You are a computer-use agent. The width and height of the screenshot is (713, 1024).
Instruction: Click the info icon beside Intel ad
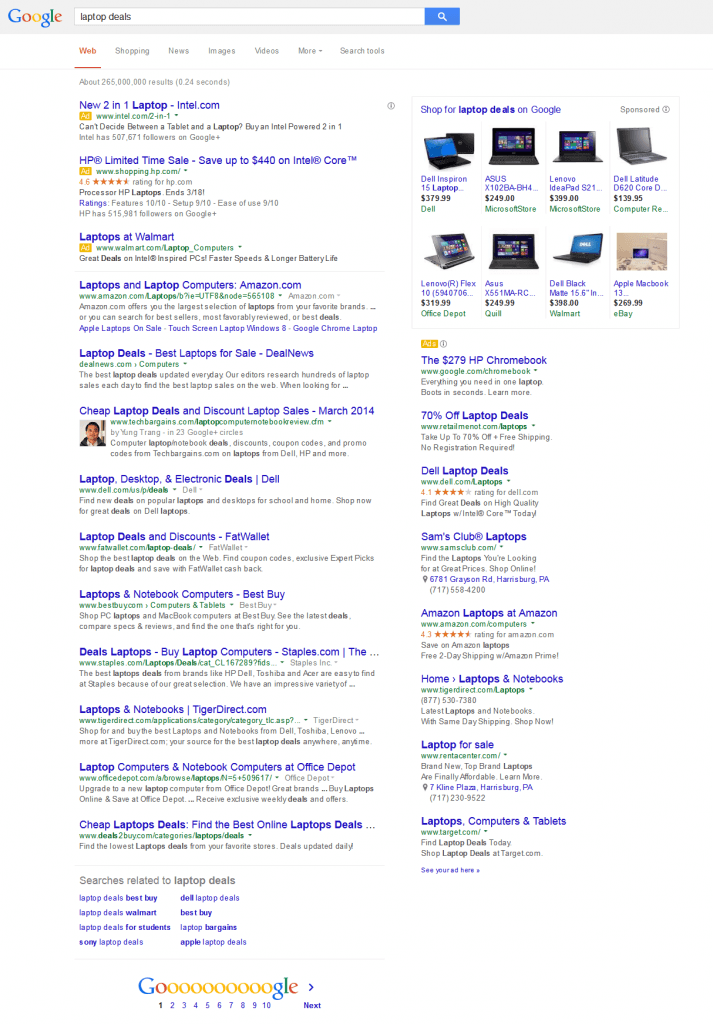(x=391, y=105)
